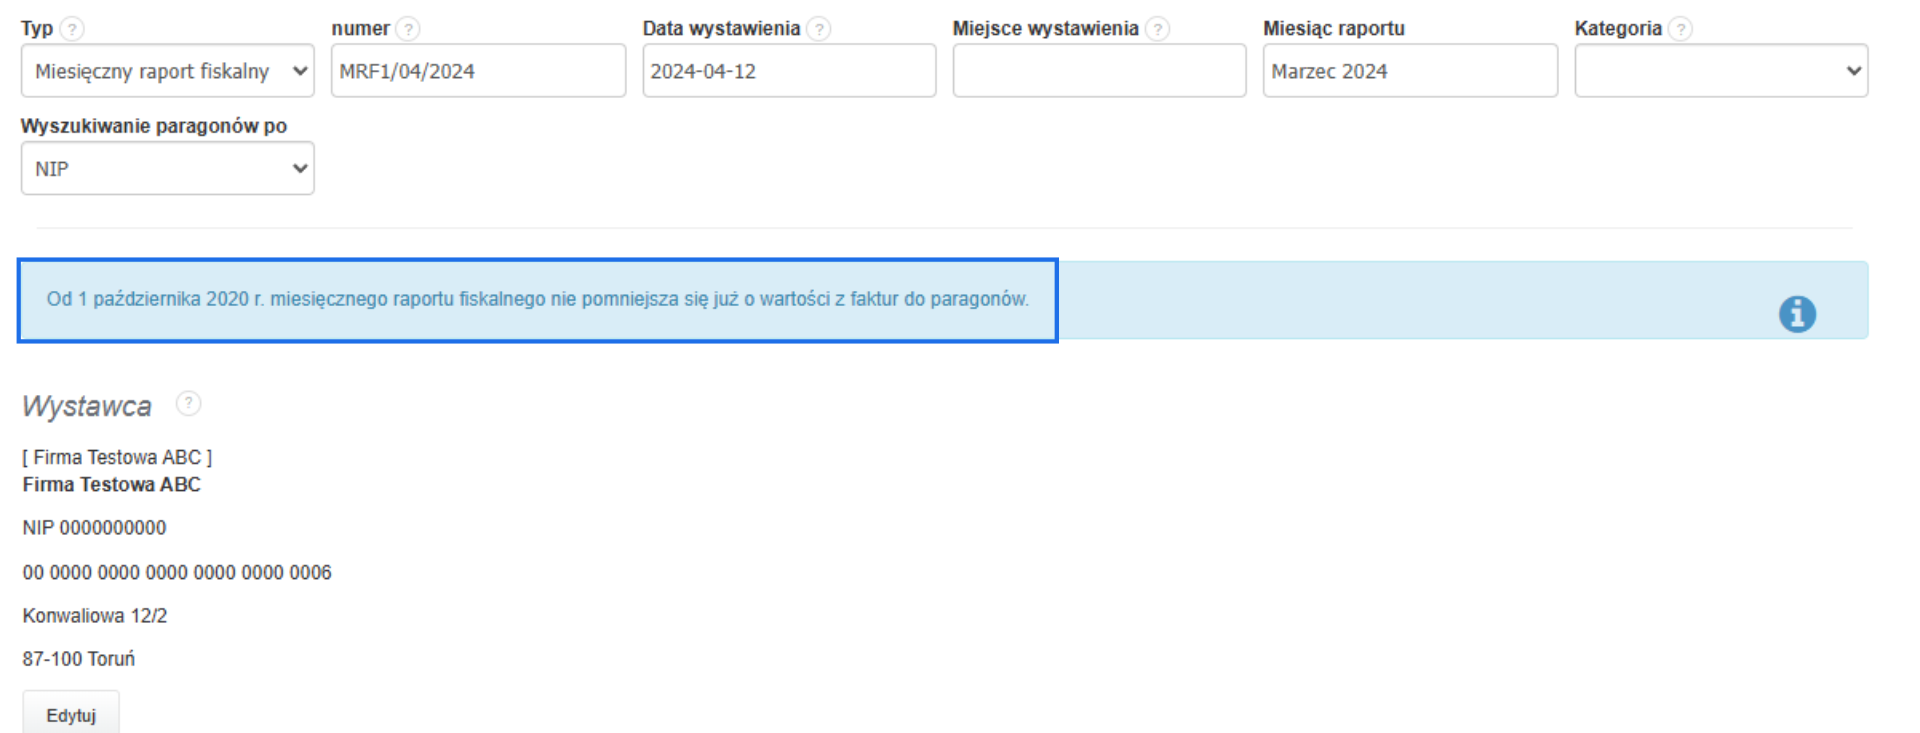Click the numer field with MRF1/04/2024
This screenshot has width=1920, height=733.
tap(478, 71)
